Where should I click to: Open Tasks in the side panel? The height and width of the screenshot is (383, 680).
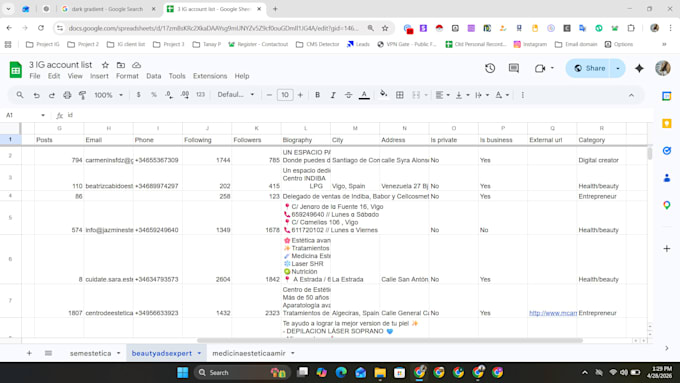pyautogui.click(x=667, y=151)
